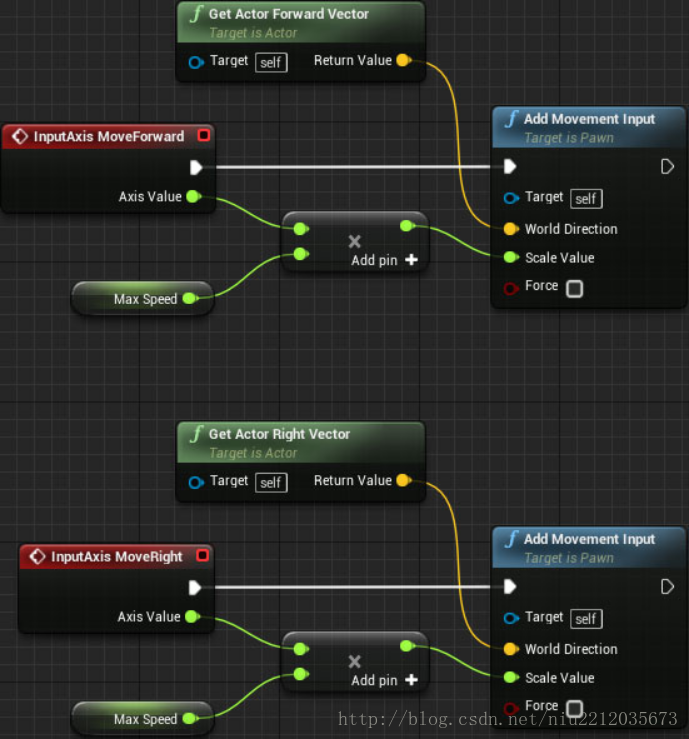
Task: Click the lower Add Movement Input World Direction pin
Action: [x=511, y=649]
